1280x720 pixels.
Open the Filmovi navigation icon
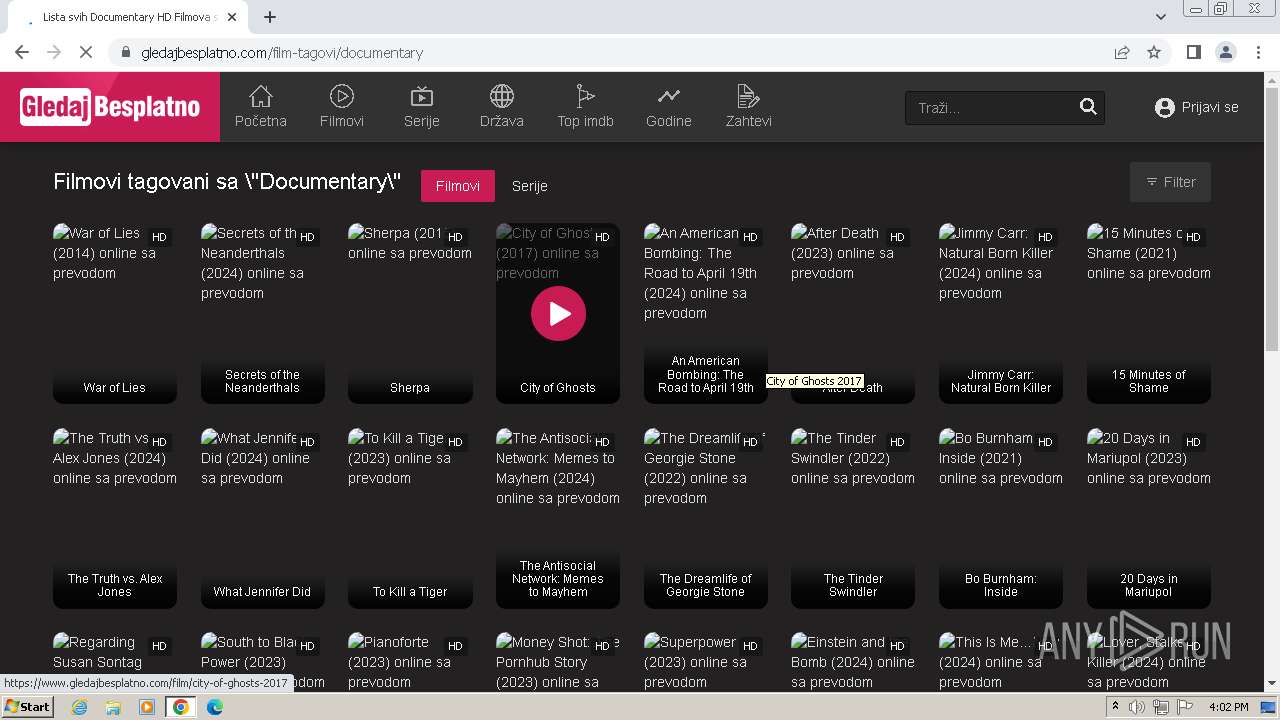click(342, 97)
